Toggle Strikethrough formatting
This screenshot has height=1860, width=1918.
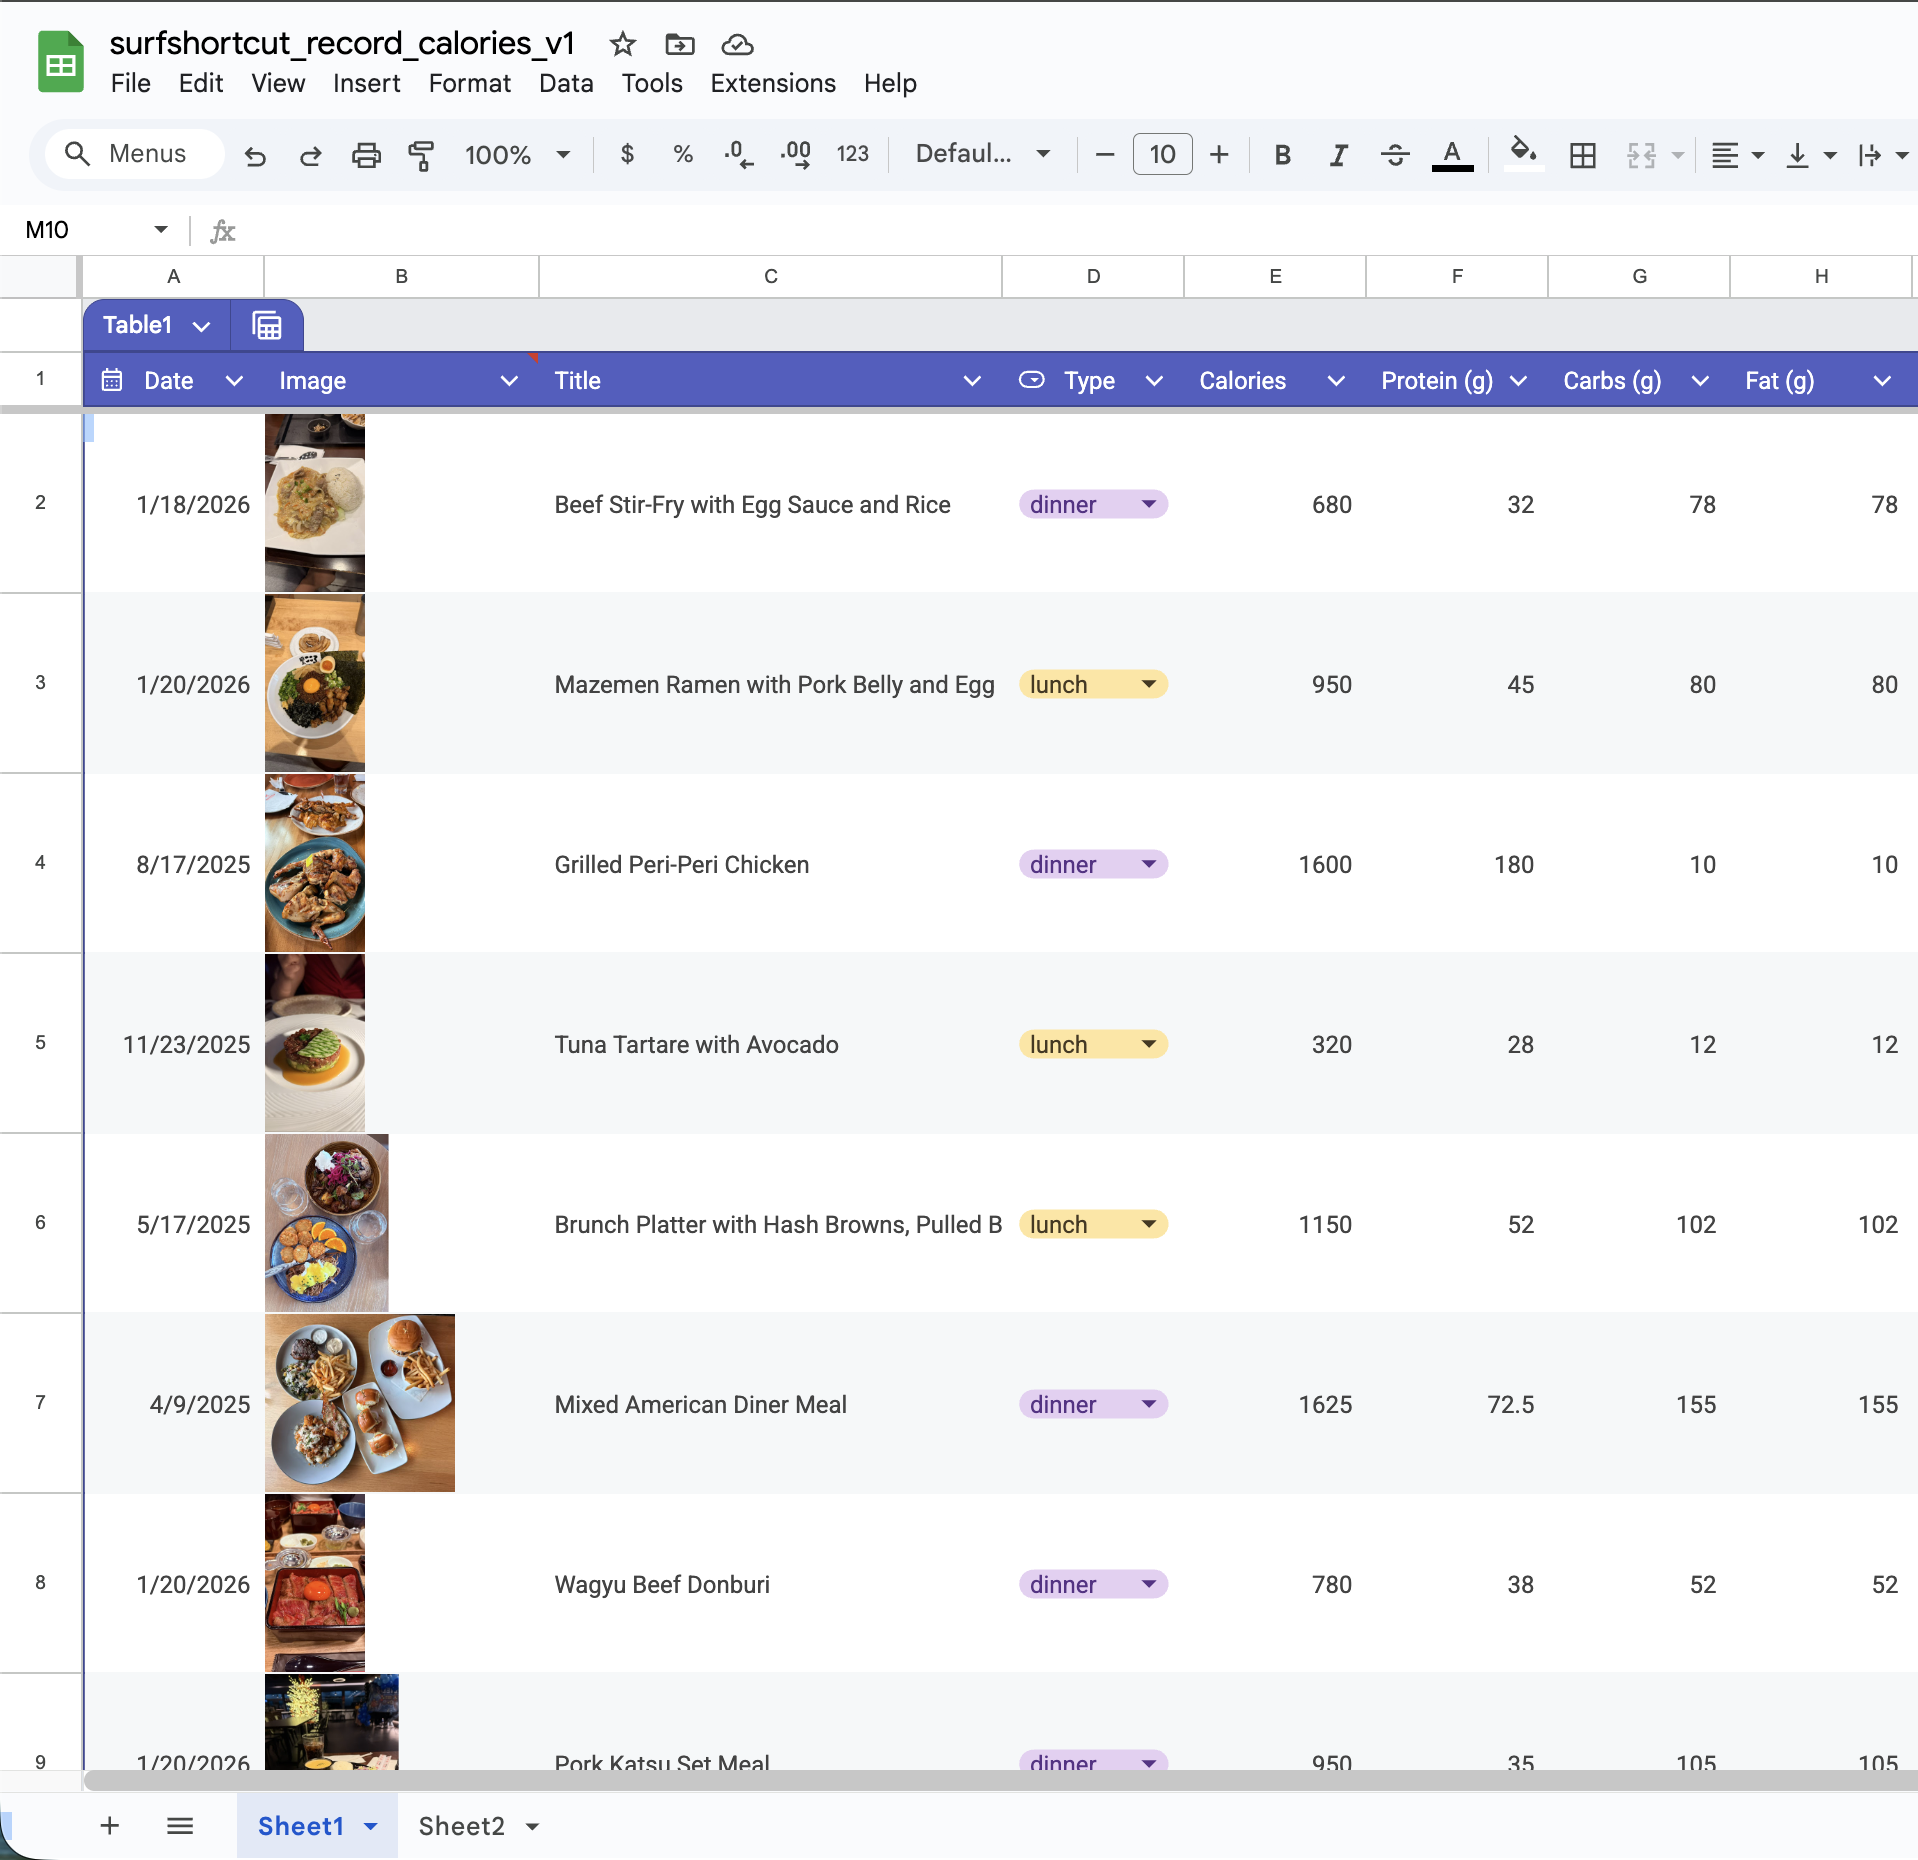click(x=1395, y=155)
